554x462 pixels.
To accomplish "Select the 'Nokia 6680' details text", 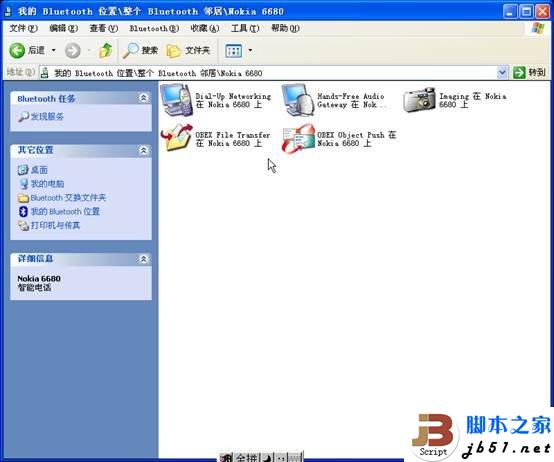I will coord(39,279).
